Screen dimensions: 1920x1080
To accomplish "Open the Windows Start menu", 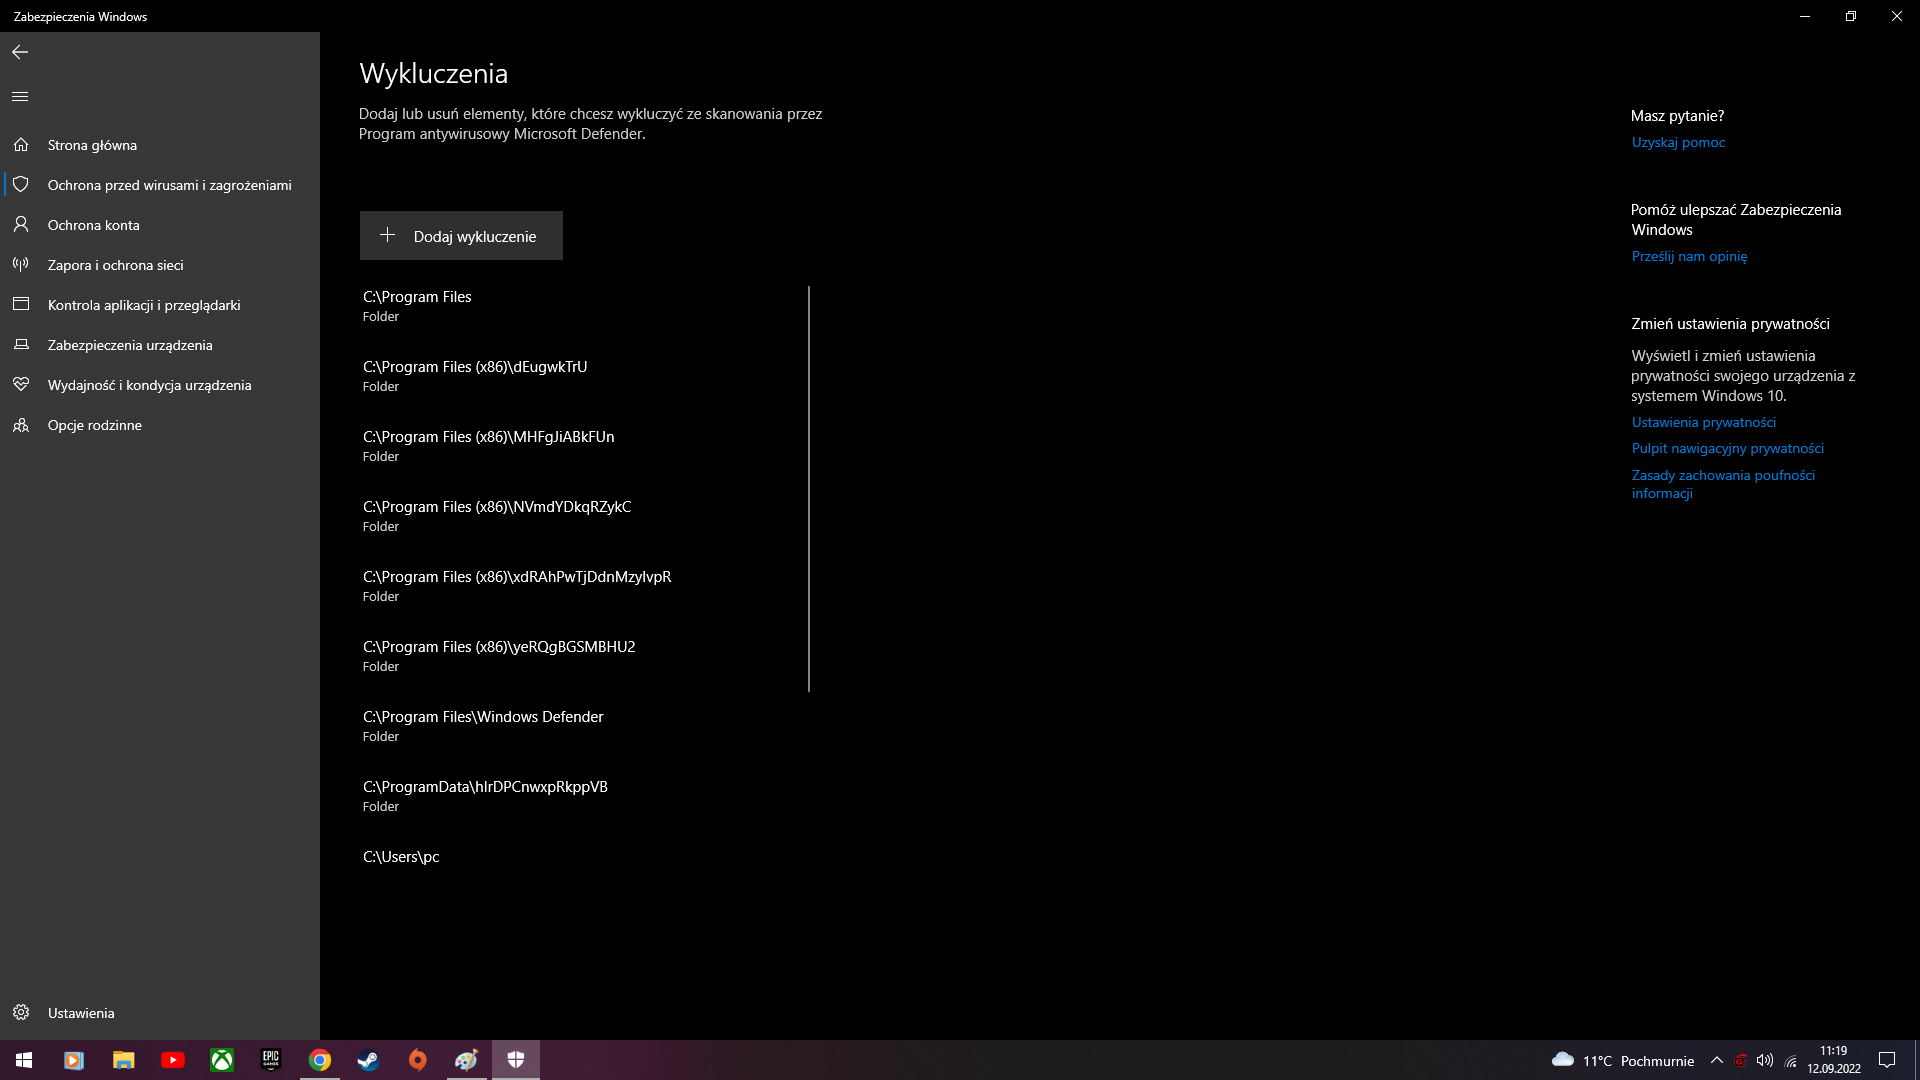I will point(24,1060).
